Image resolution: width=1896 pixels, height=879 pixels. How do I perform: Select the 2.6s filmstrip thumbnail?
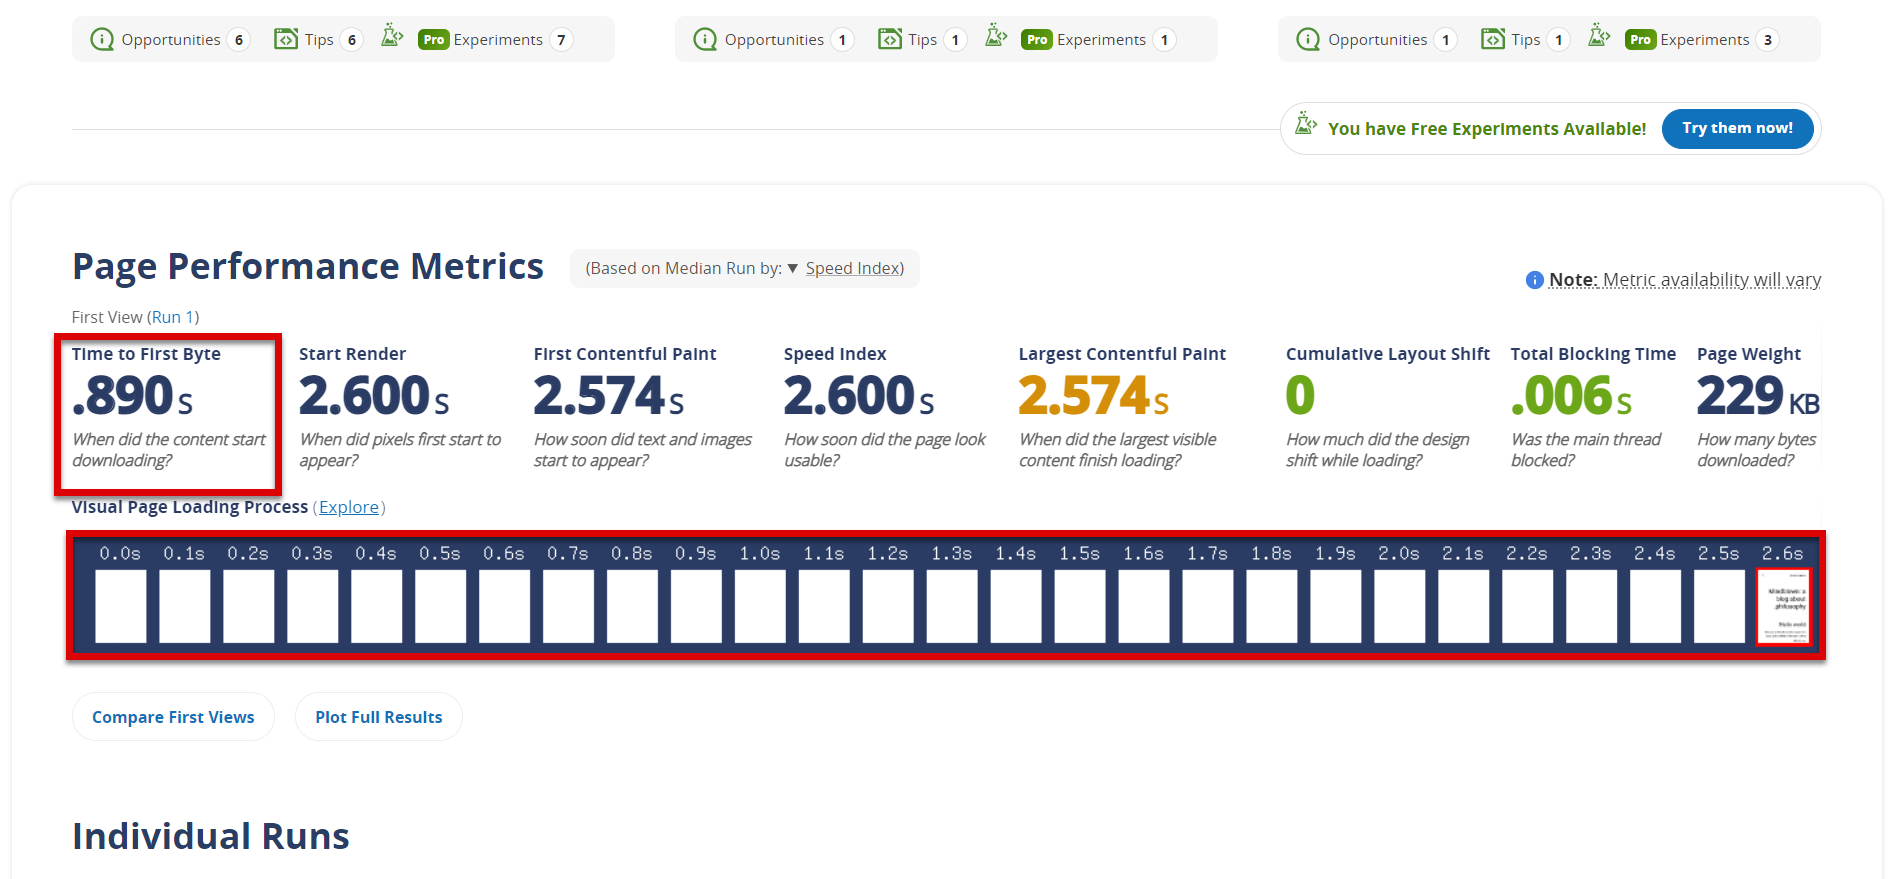(x=1782, y=606)
